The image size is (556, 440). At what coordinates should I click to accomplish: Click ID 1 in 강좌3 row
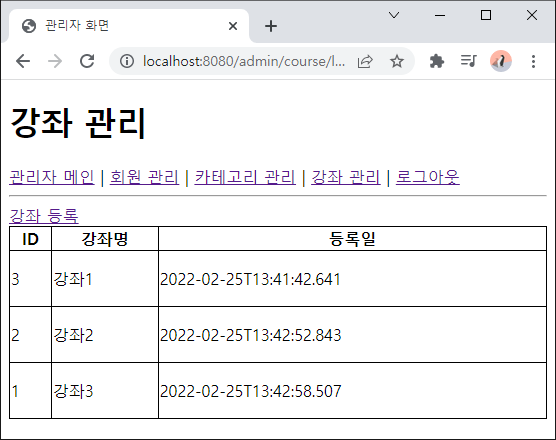[15, 391]
